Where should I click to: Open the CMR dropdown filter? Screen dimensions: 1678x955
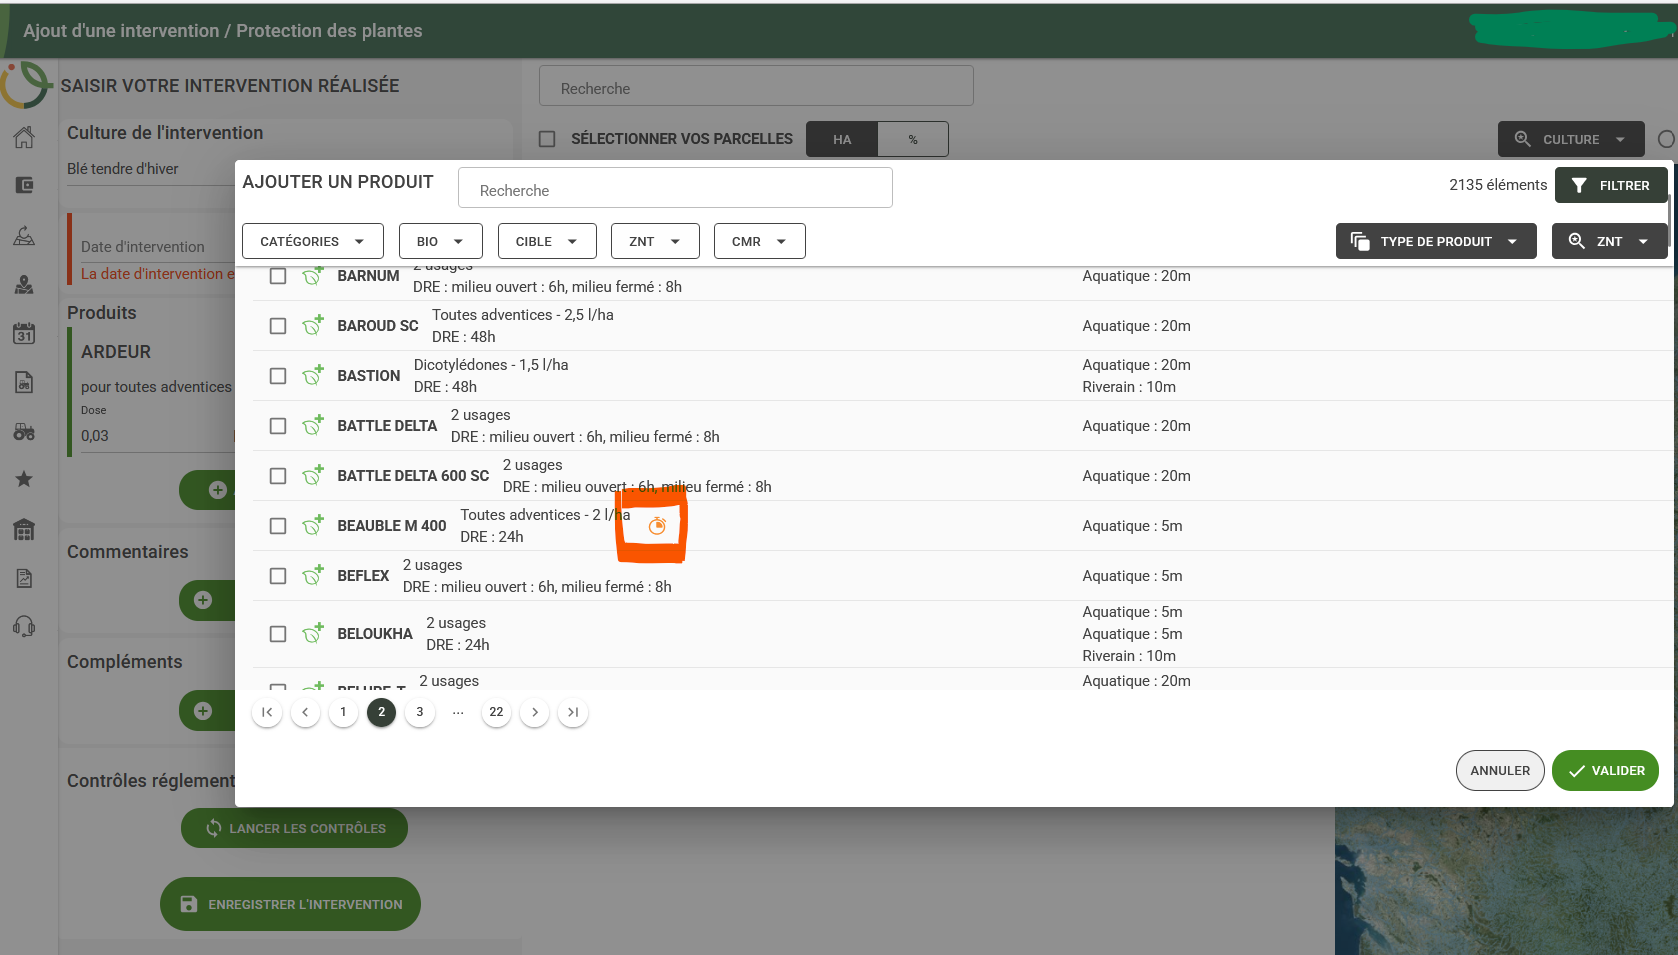pyautogui.click(x=760, y=241)
